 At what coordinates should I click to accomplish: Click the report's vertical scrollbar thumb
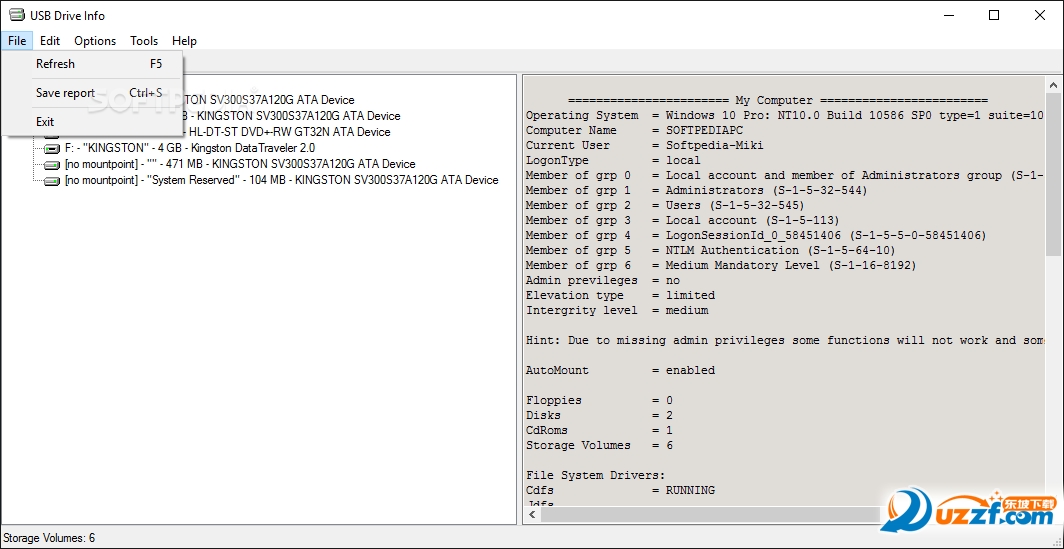coord(1053,170)
